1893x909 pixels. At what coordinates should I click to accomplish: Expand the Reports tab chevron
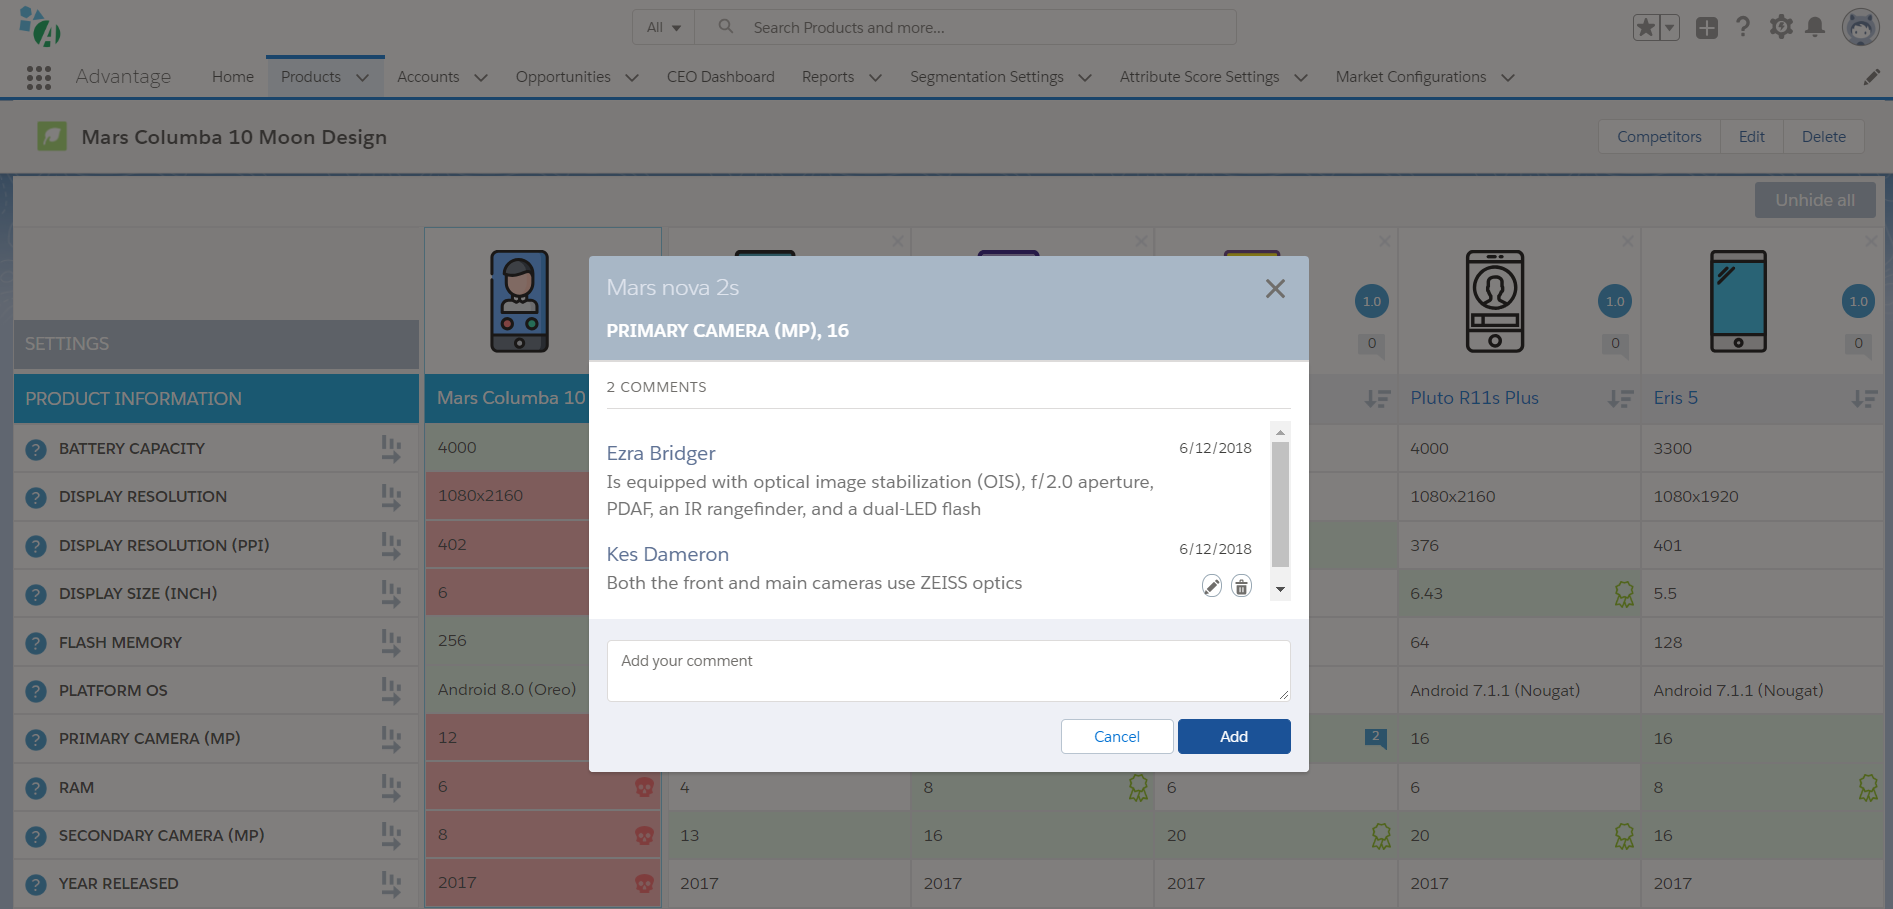click(x=876, y=78)
